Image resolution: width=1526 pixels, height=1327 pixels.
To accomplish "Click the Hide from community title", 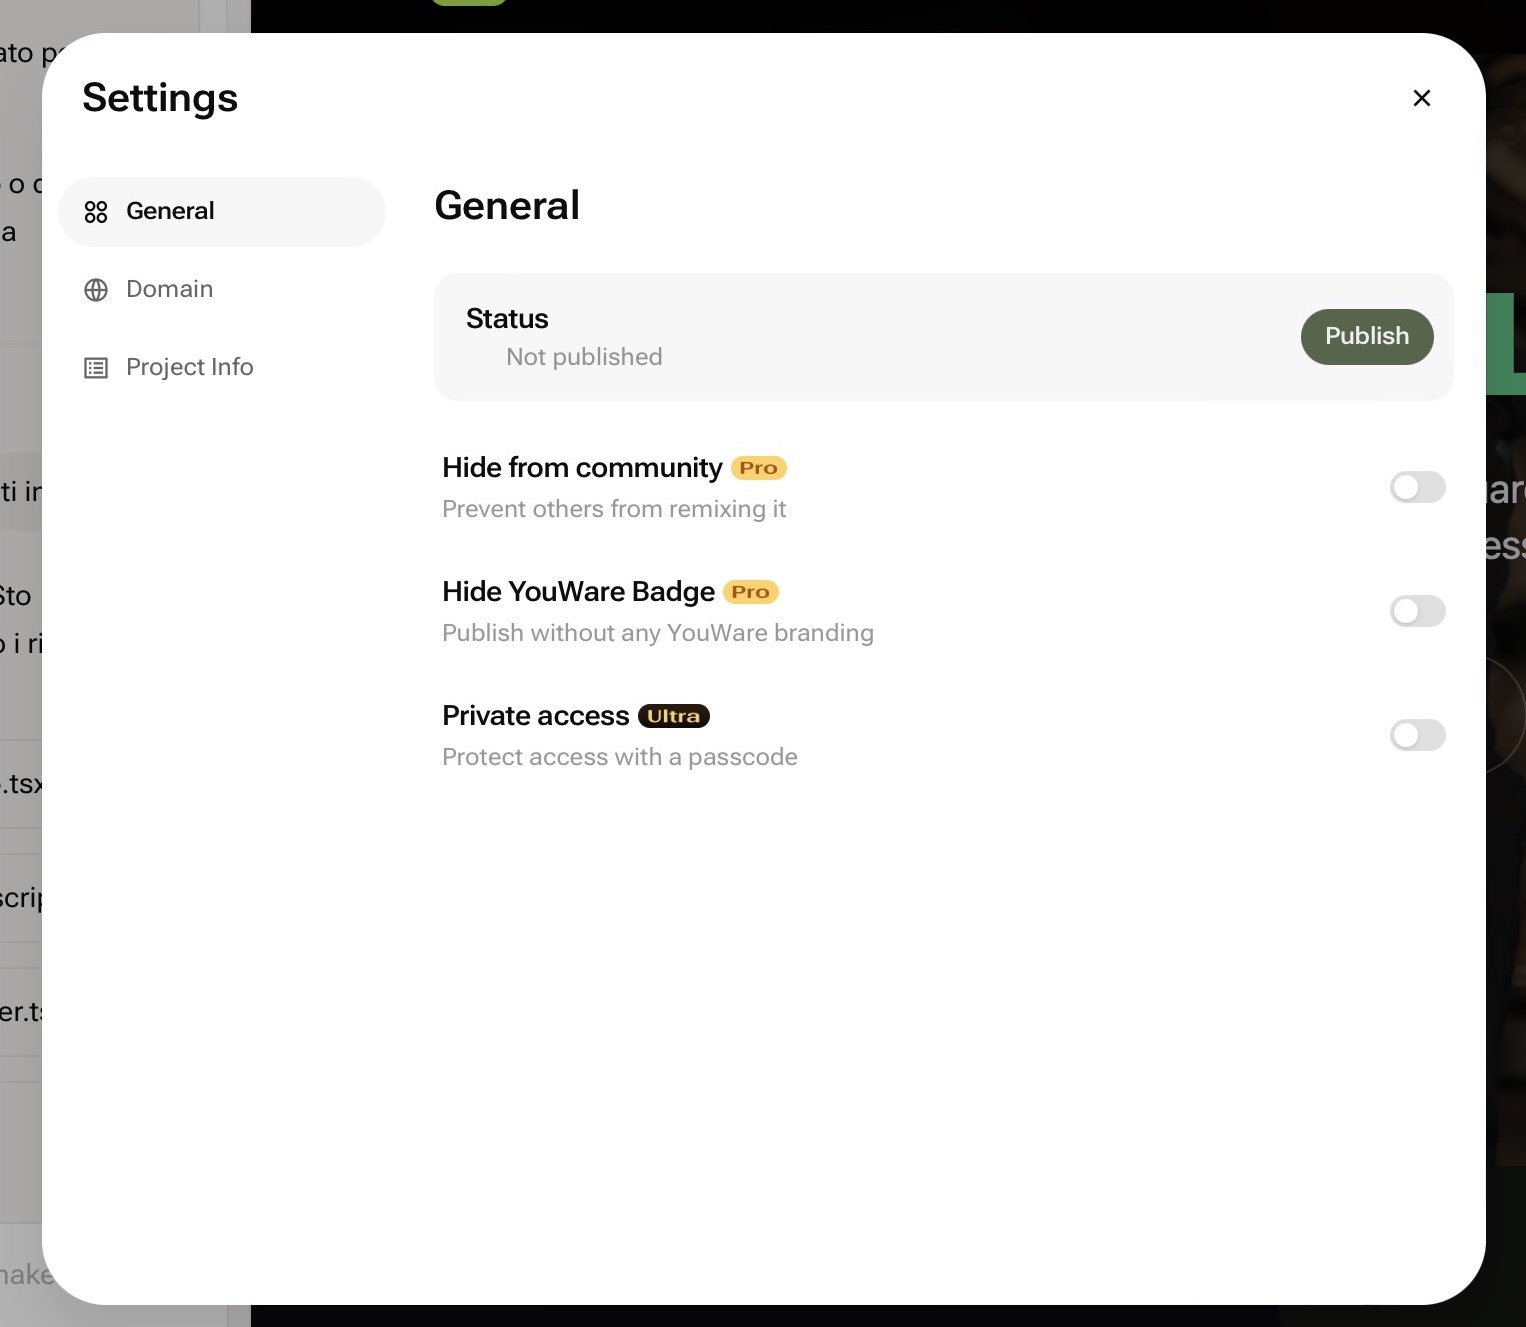I will pyautogui.click(x=582, y=468).
